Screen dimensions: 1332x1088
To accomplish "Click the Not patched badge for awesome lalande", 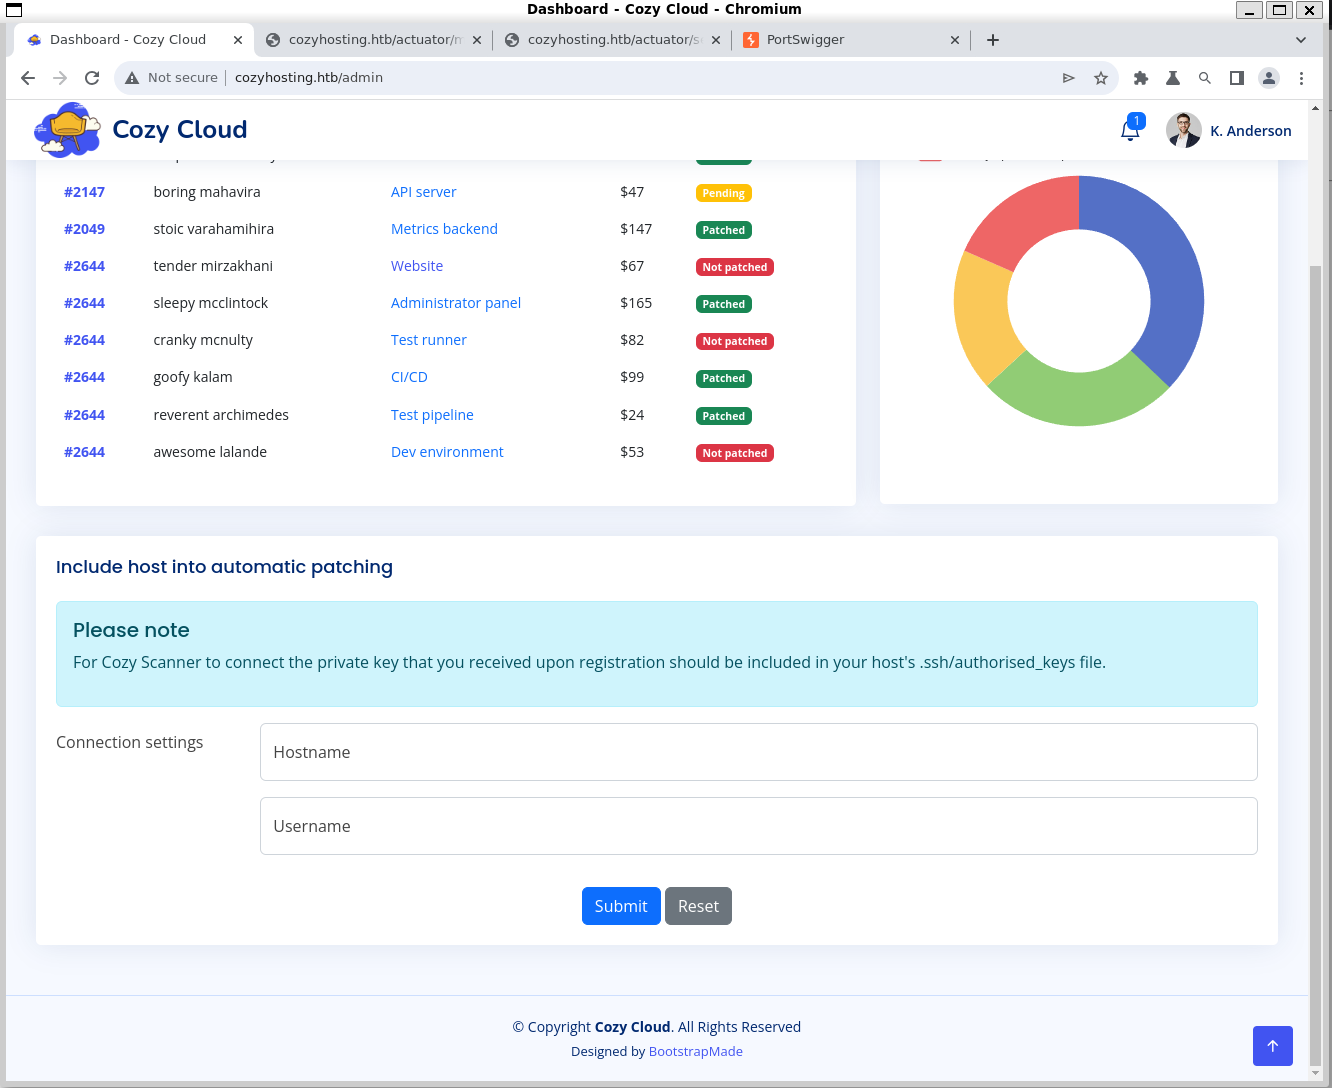I will (x=735, y=453).
